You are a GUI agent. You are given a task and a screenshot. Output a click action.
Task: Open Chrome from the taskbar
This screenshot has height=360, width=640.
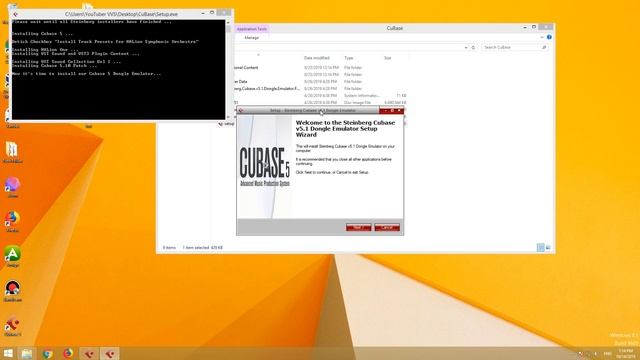tap(47, 353)
